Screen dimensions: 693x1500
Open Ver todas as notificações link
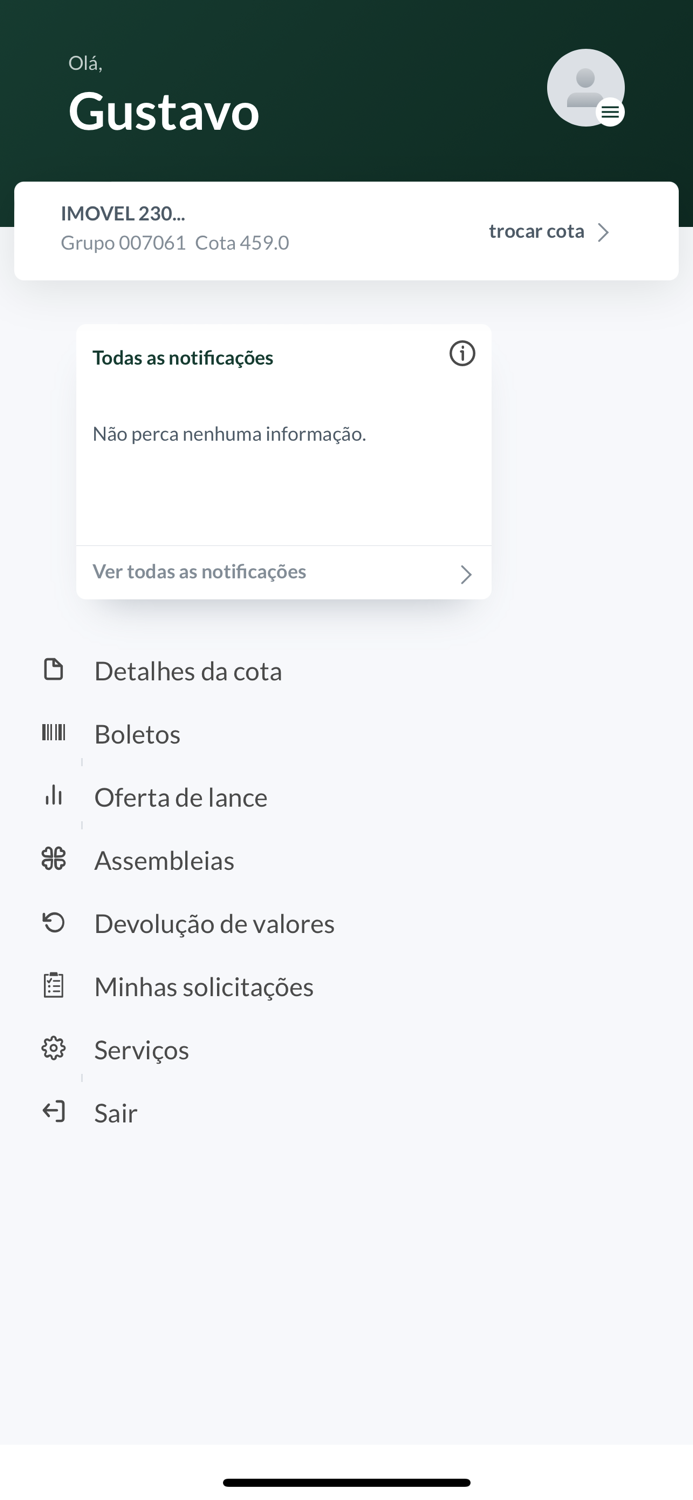[x=200, y=571]
